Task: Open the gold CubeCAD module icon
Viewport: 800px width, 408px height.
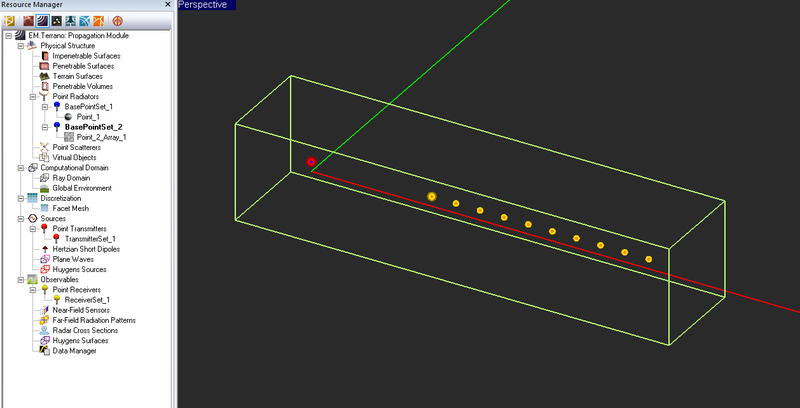Action: (x=10, y=21)
